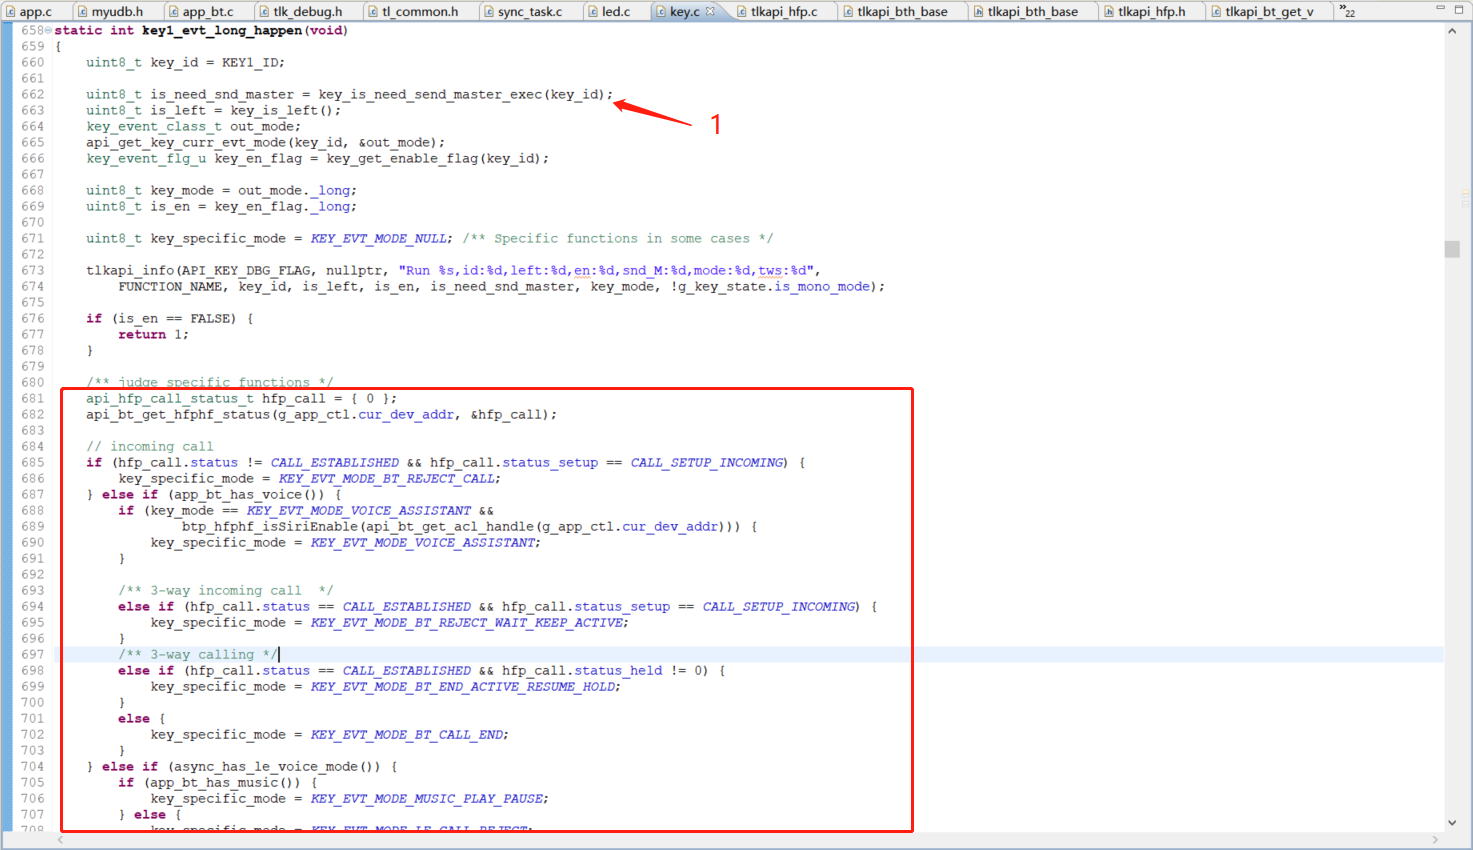Click line number 676 in gutter

[32, 319]
